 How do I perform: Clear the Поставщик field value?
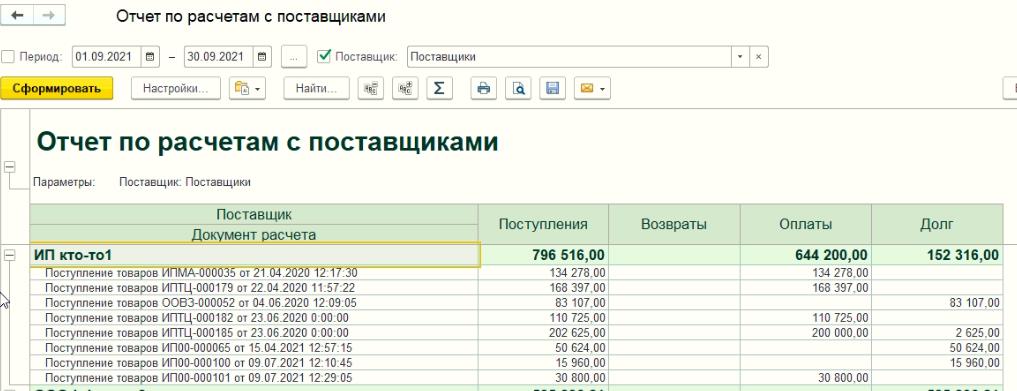[x=759, y=56]
